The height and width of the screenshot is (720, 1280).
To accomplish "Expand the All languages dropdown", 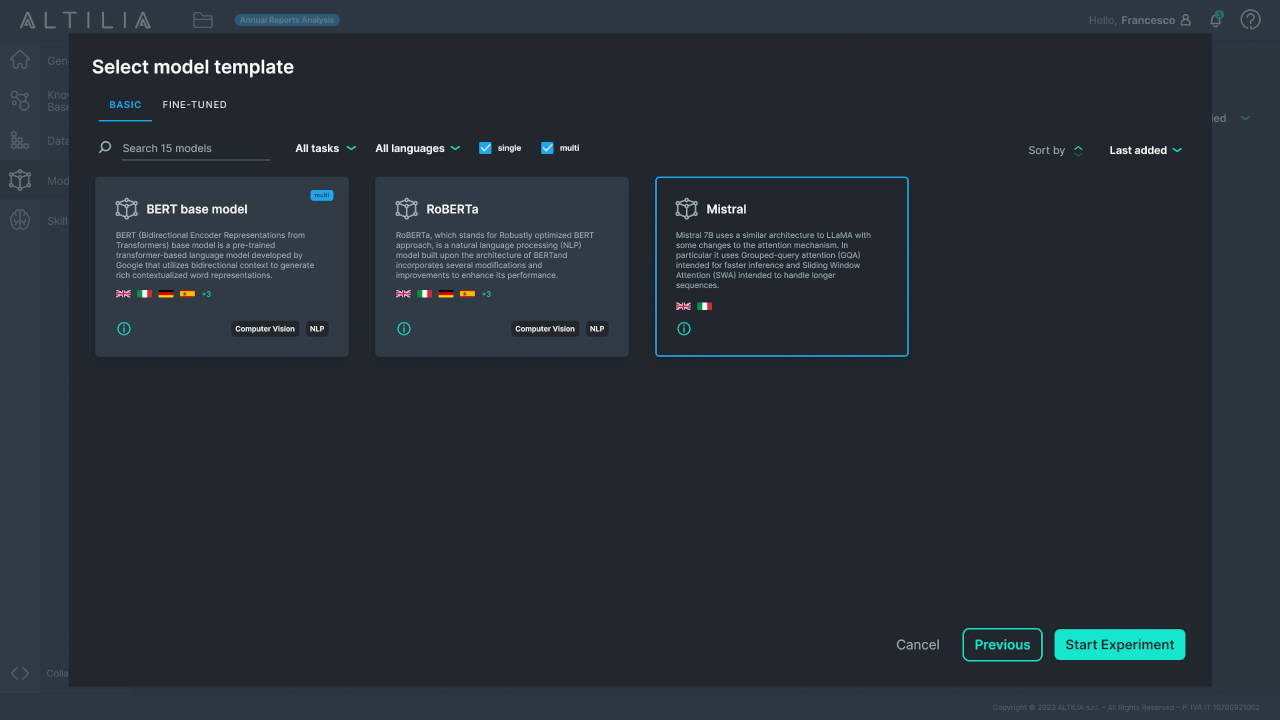I will (418, 148).
